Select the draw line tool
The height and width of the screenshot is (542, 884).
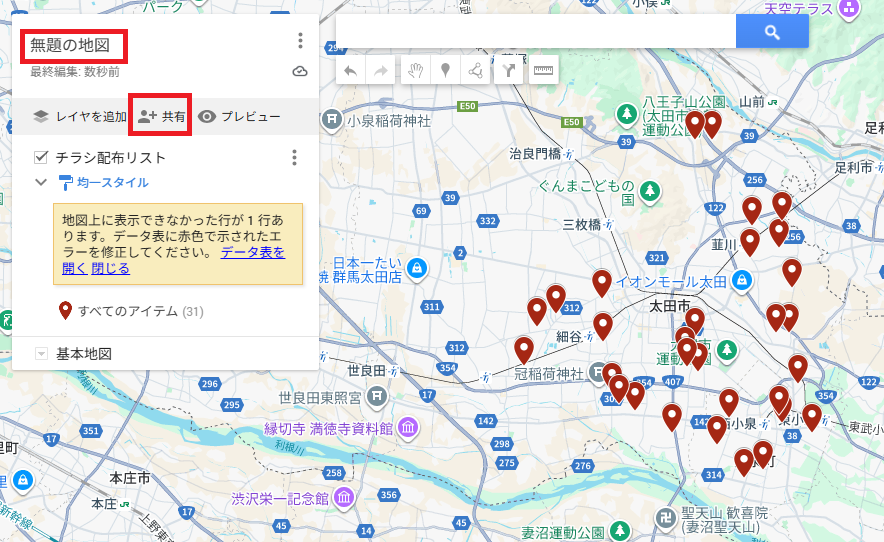point(476,71)
